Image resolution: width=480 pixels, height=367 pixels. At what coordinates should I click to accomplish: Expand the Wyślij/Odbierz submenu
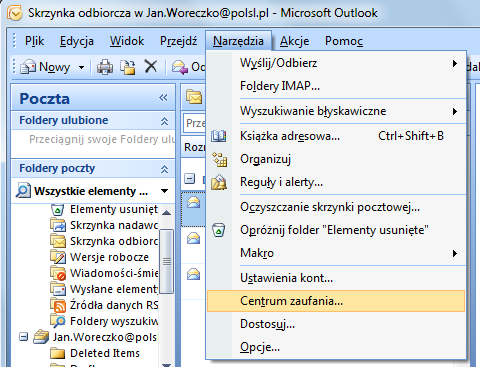coord(455,63)
